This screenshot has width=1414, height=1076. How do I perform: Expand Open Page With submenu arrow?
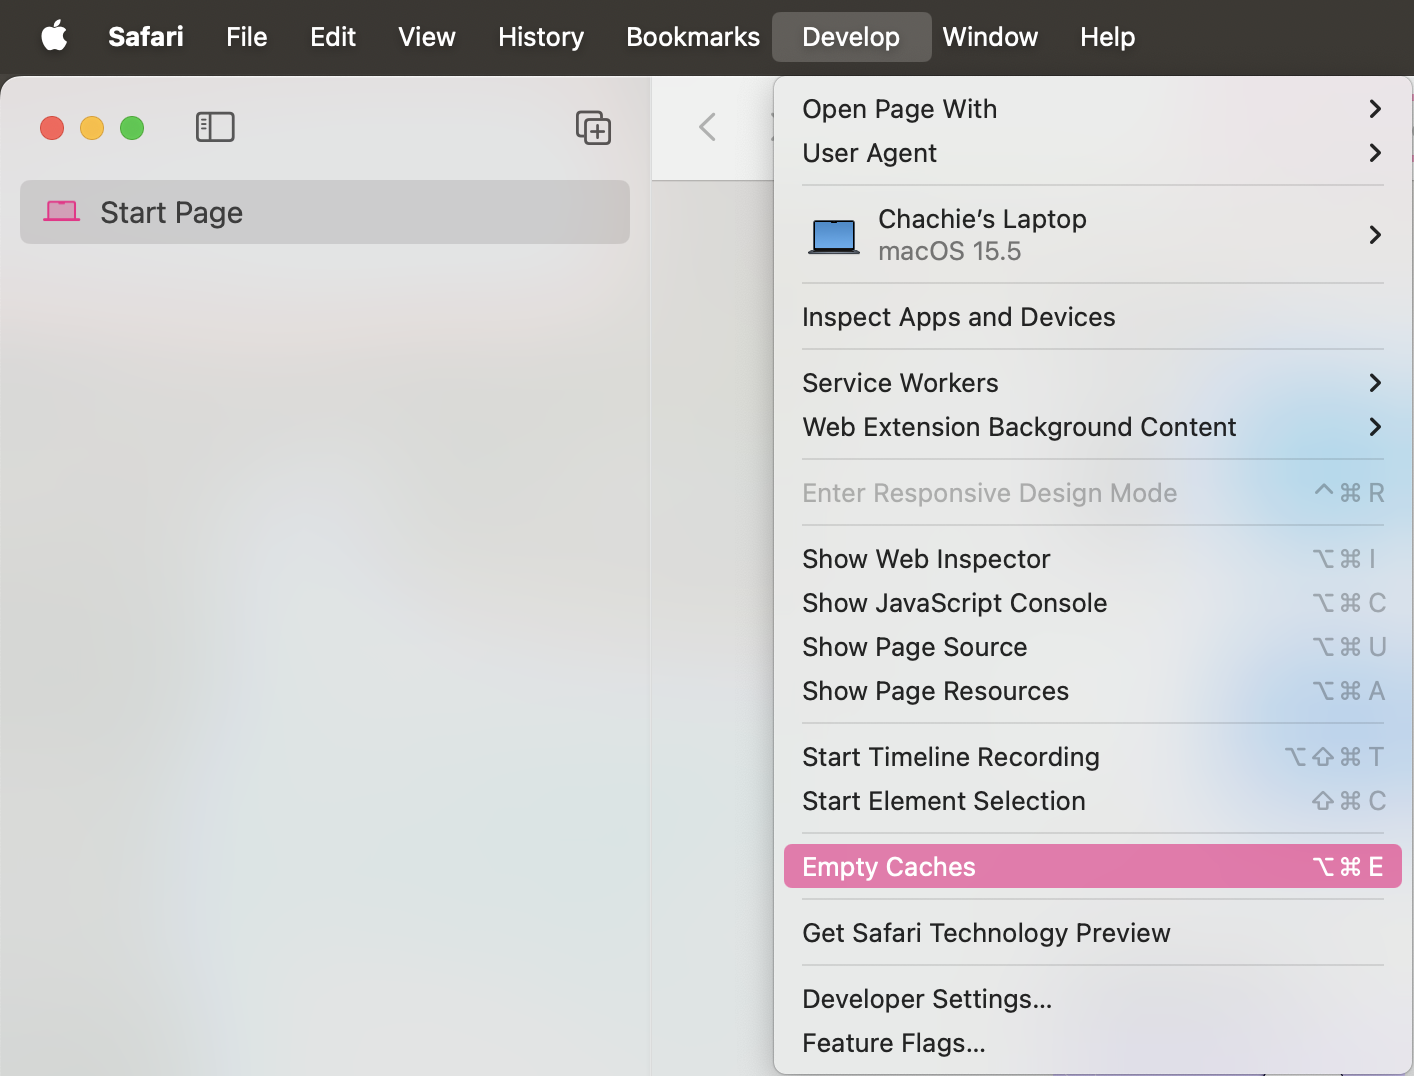point(1375,109)
